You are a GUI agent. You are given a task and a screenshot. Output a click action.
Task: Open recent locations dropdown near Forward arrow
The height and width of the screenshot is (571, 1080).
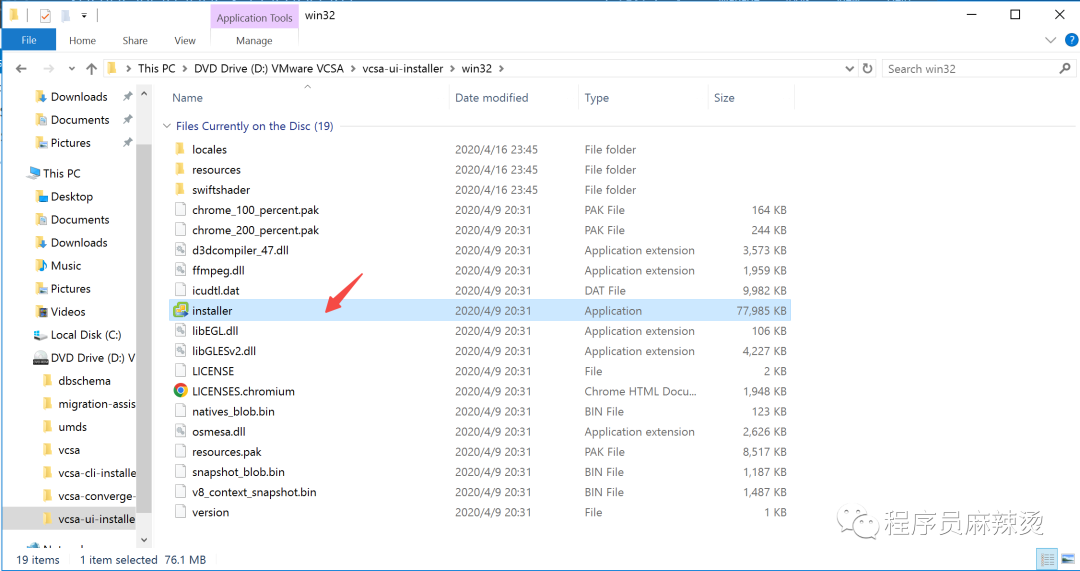(72, 69)
